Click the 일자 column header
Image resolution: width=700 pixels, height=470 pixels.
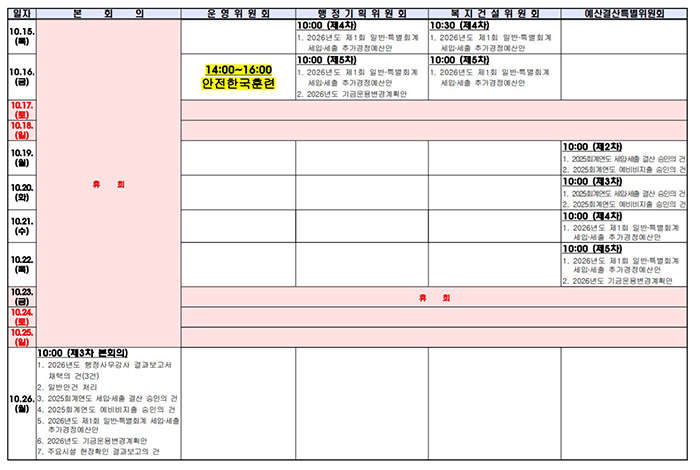pos(22,14)
